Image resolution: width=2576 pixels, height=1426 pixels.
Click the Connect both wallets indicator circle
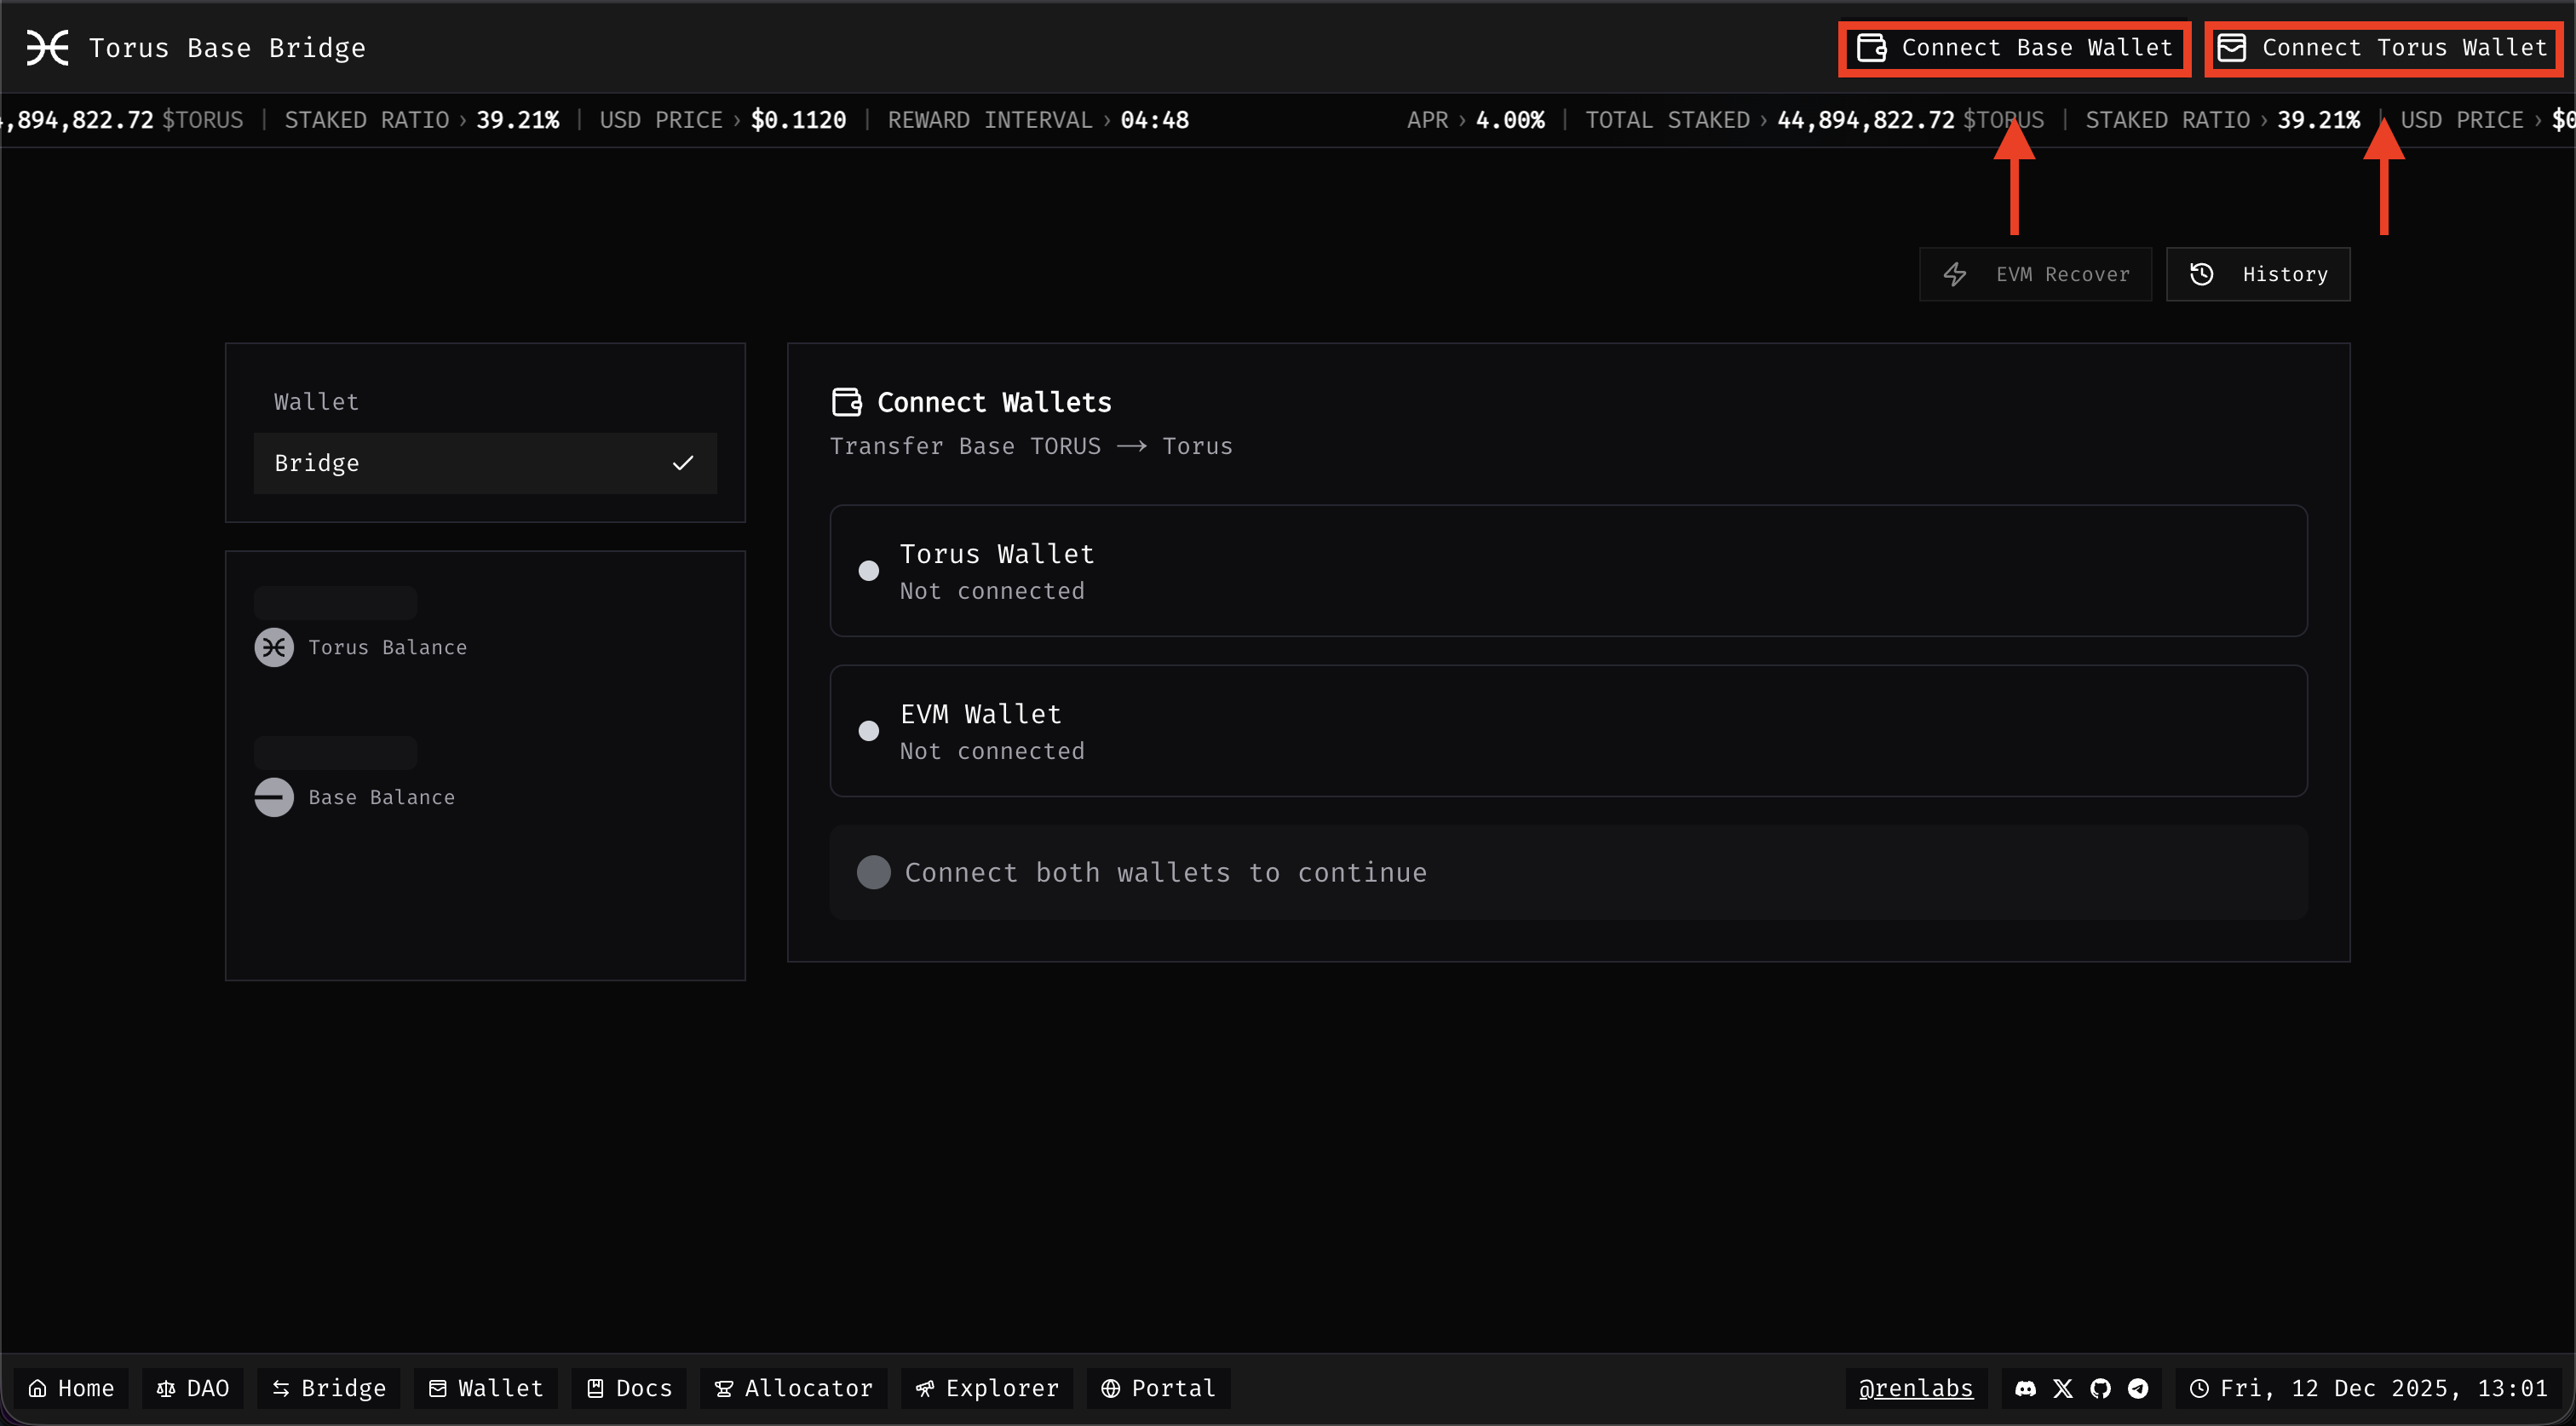point(873,872)
